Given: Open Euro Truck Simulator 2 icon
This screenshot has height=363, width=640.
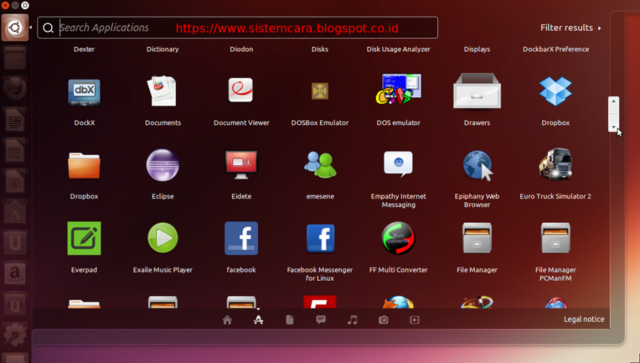Looking at the screenshot, I should click(x=555, y=164).
